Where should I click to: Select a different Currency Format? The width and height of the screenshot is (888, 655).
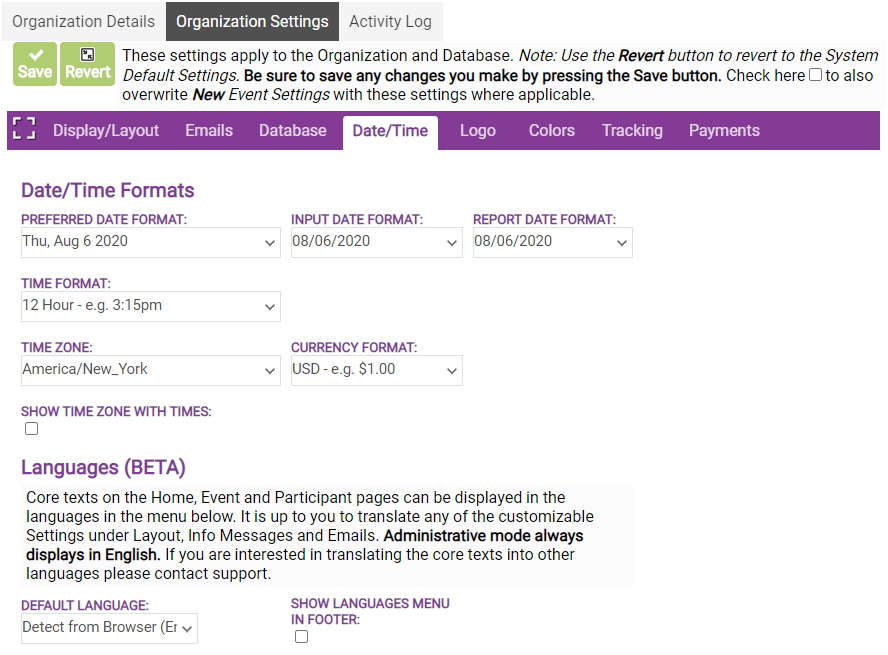[x=376, y=370]
